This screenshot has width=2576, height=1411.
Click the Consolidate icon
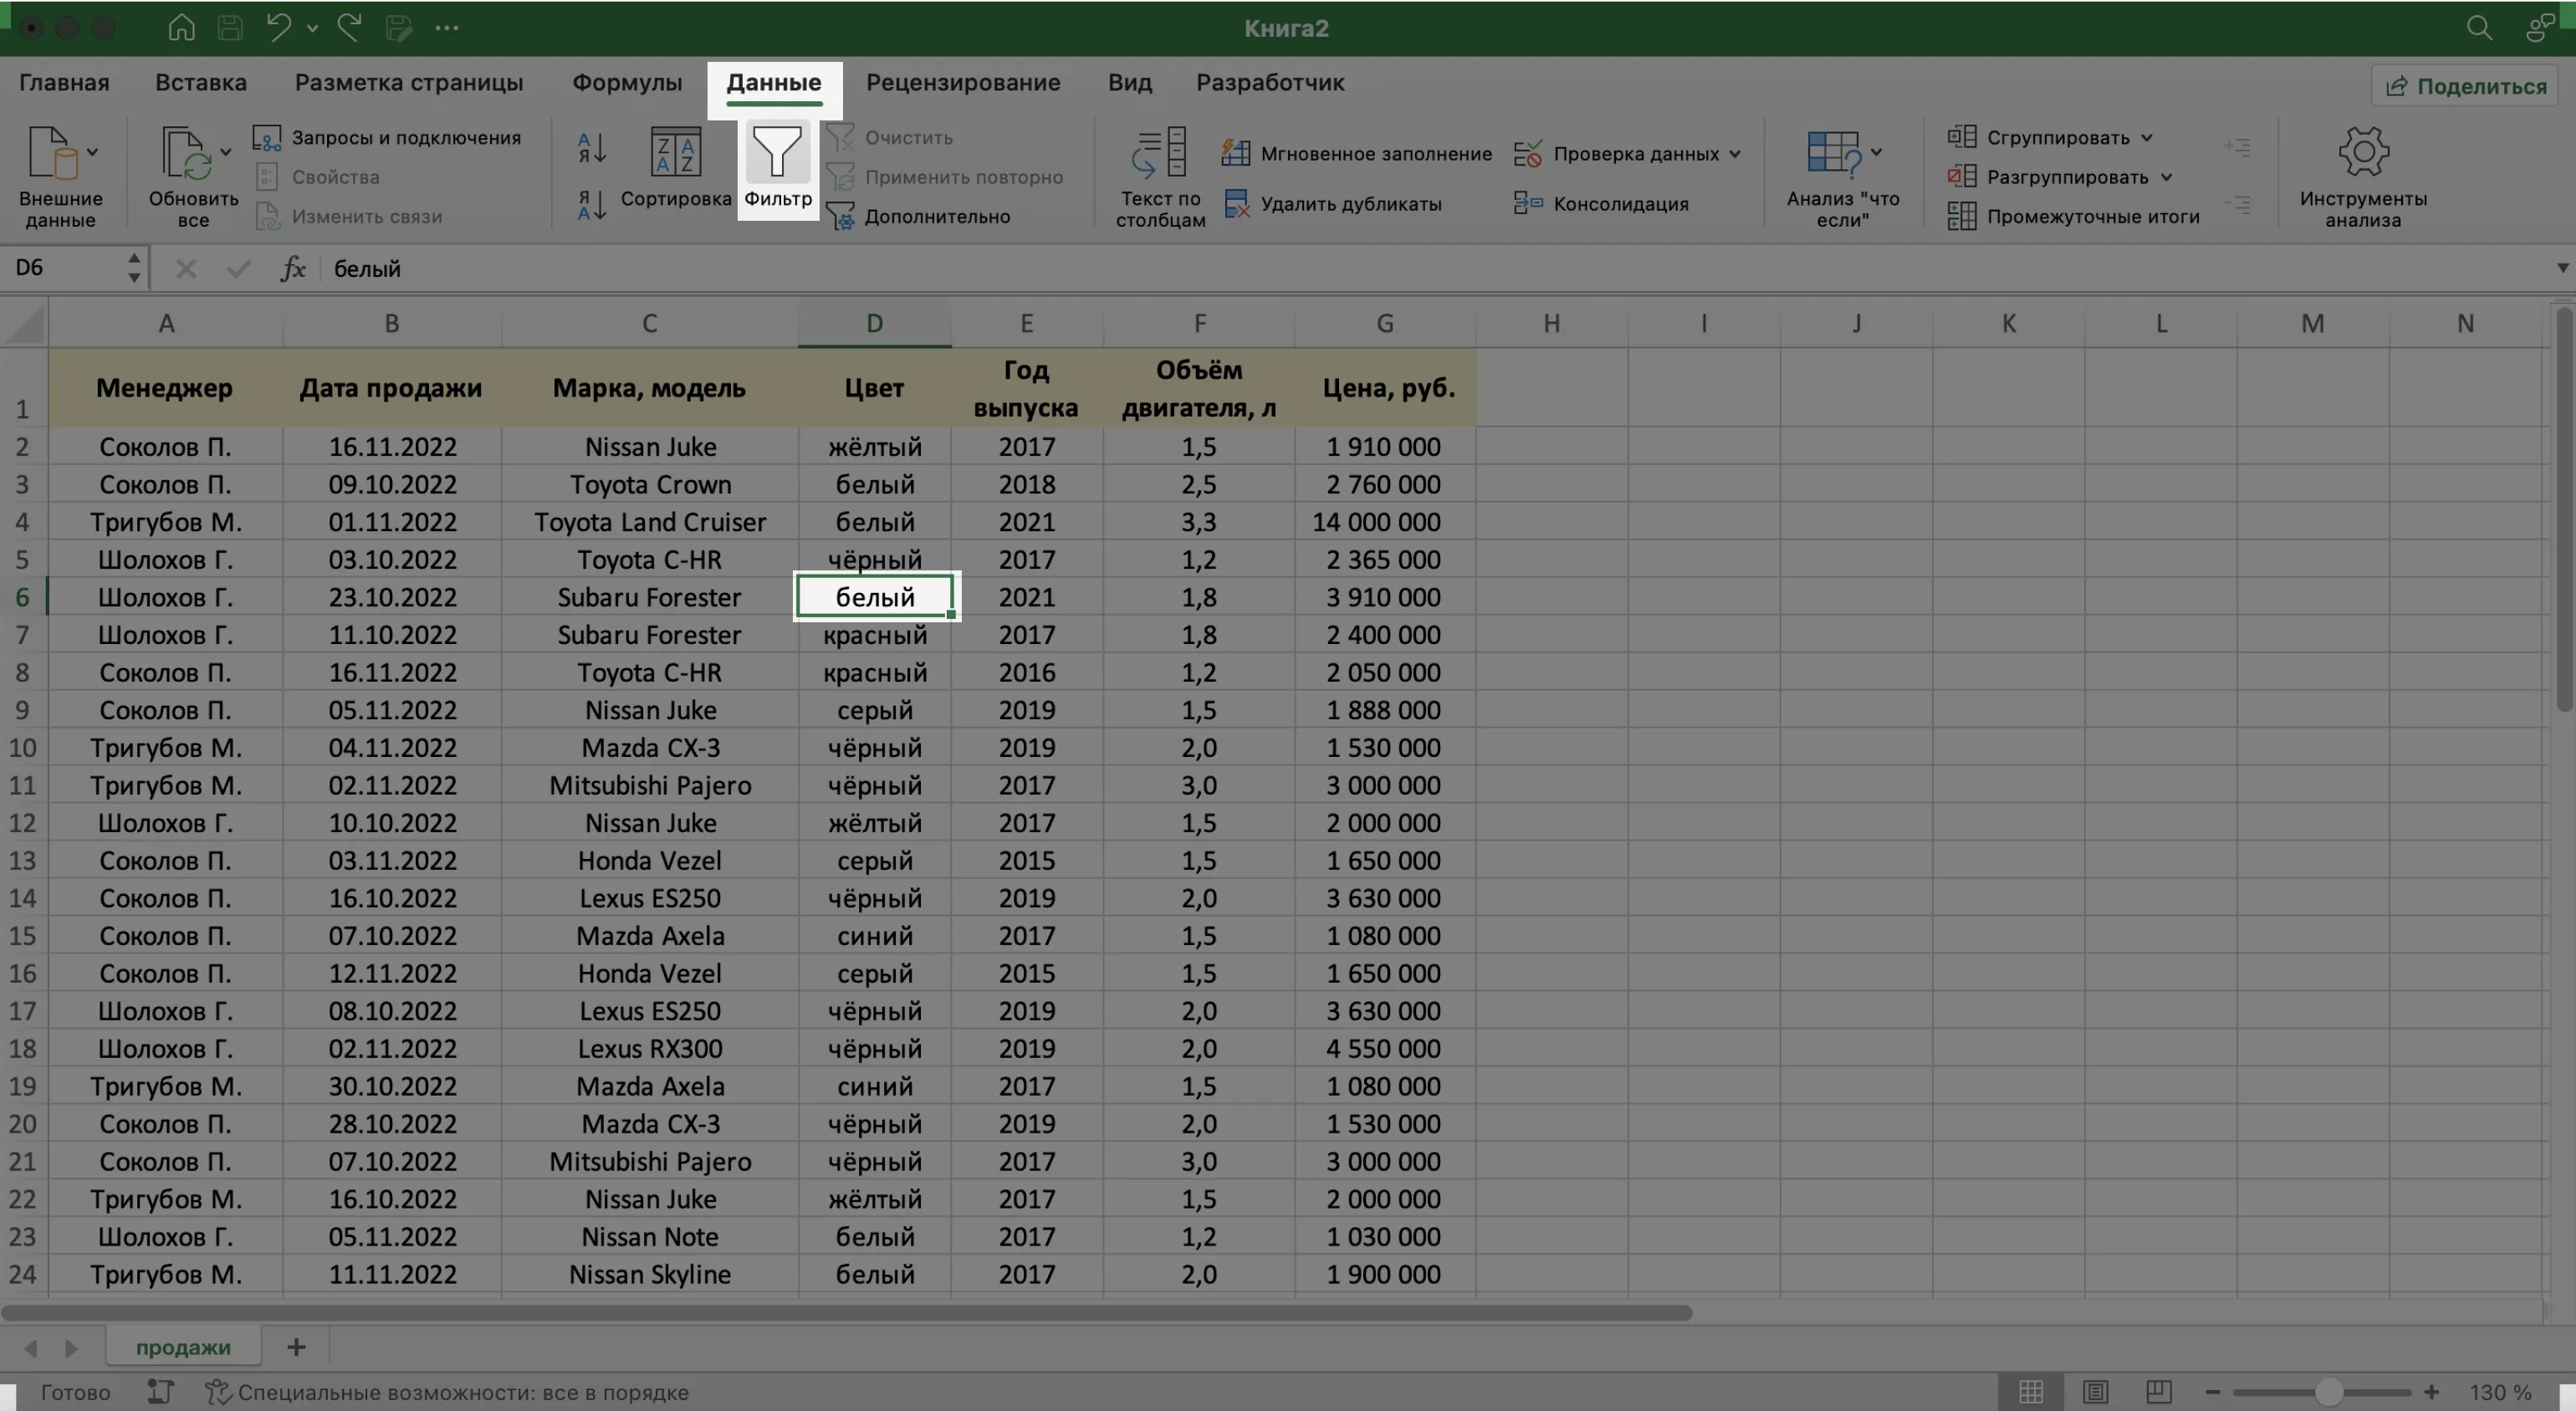1527,204
